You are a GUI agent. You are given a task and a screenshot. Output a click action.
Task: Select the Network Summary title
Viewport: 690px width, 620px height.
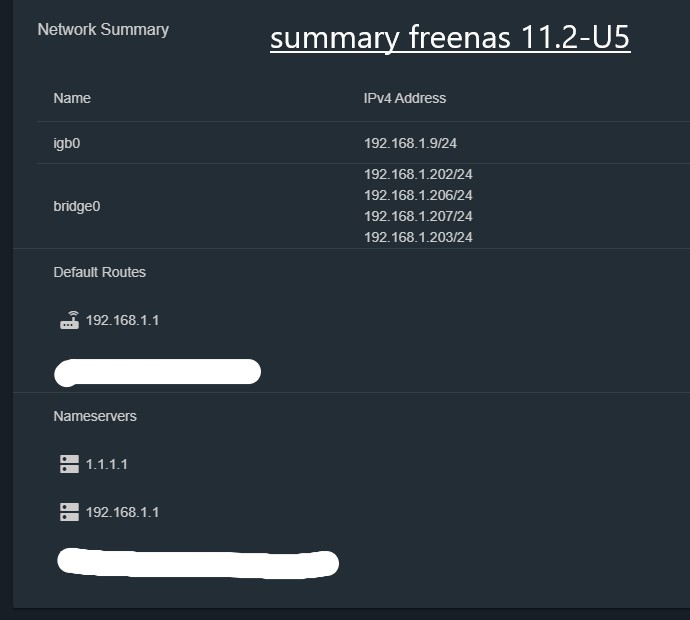(103, 29)
